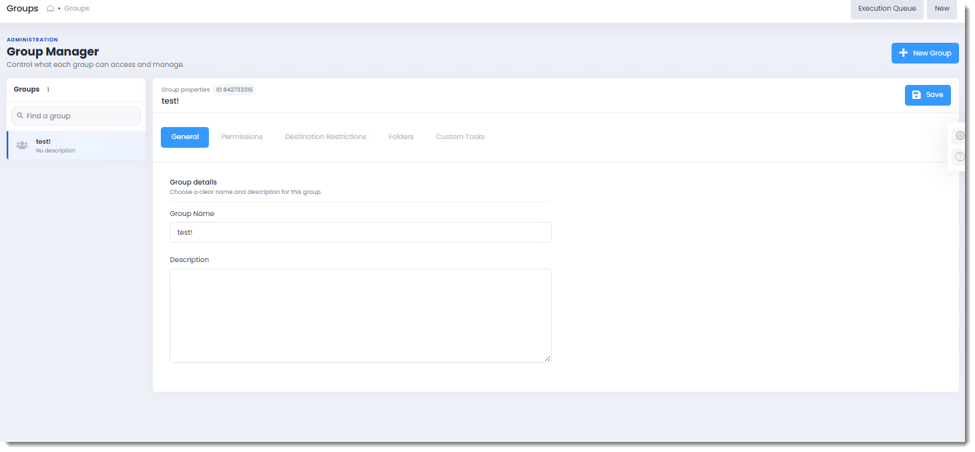975x452 pixels.
Task: Select the test! group in the list
Action: pos(76,145)
